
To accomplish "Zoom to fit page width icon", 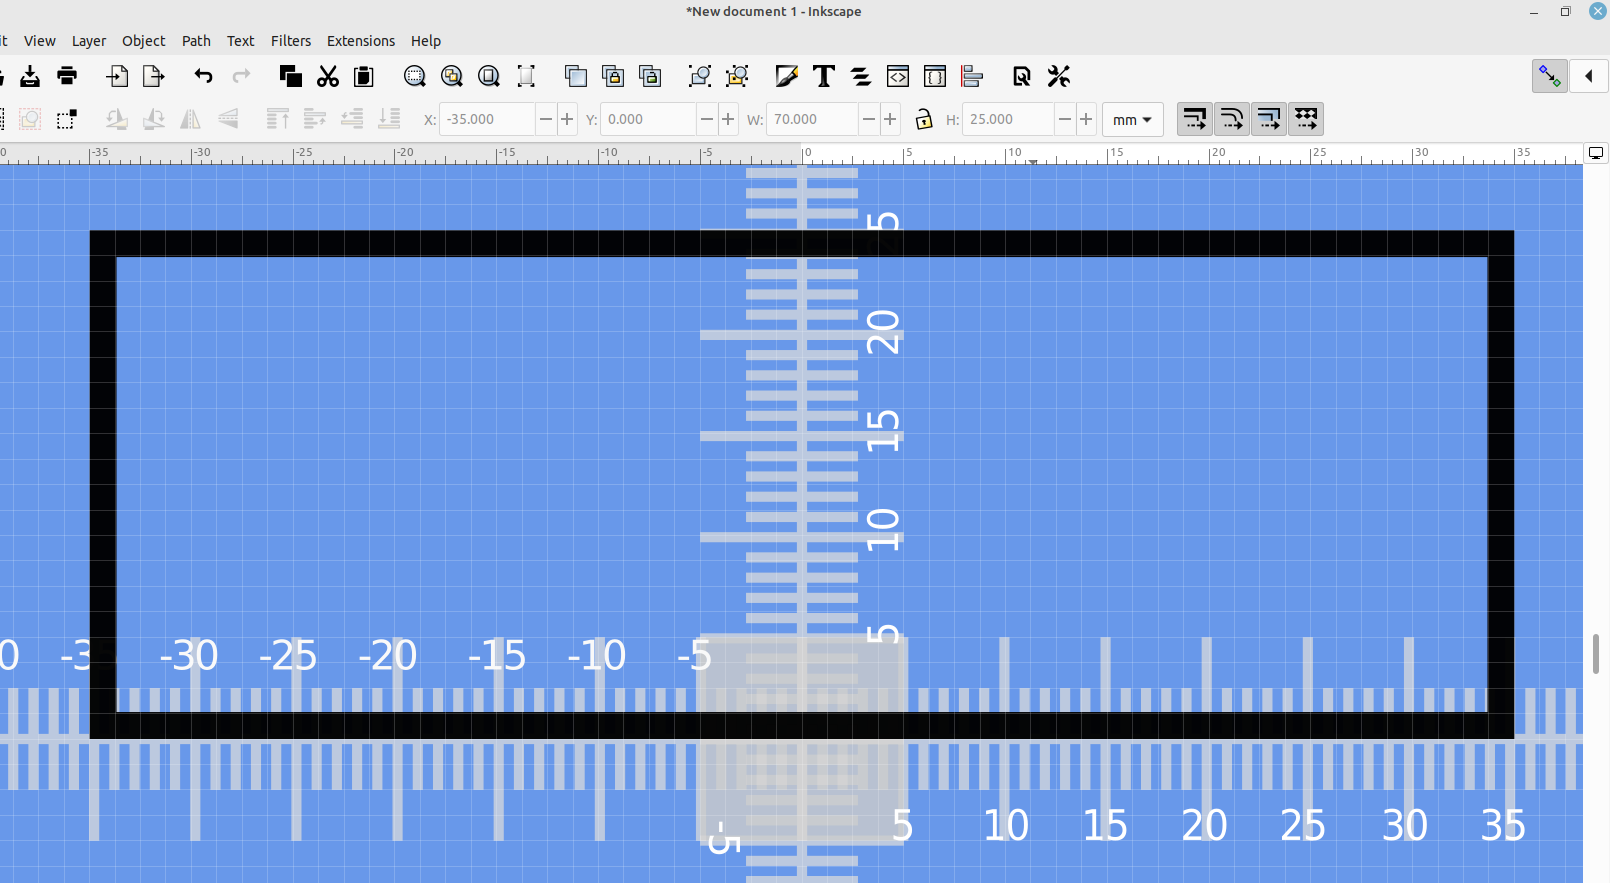I will pos(526,76).
